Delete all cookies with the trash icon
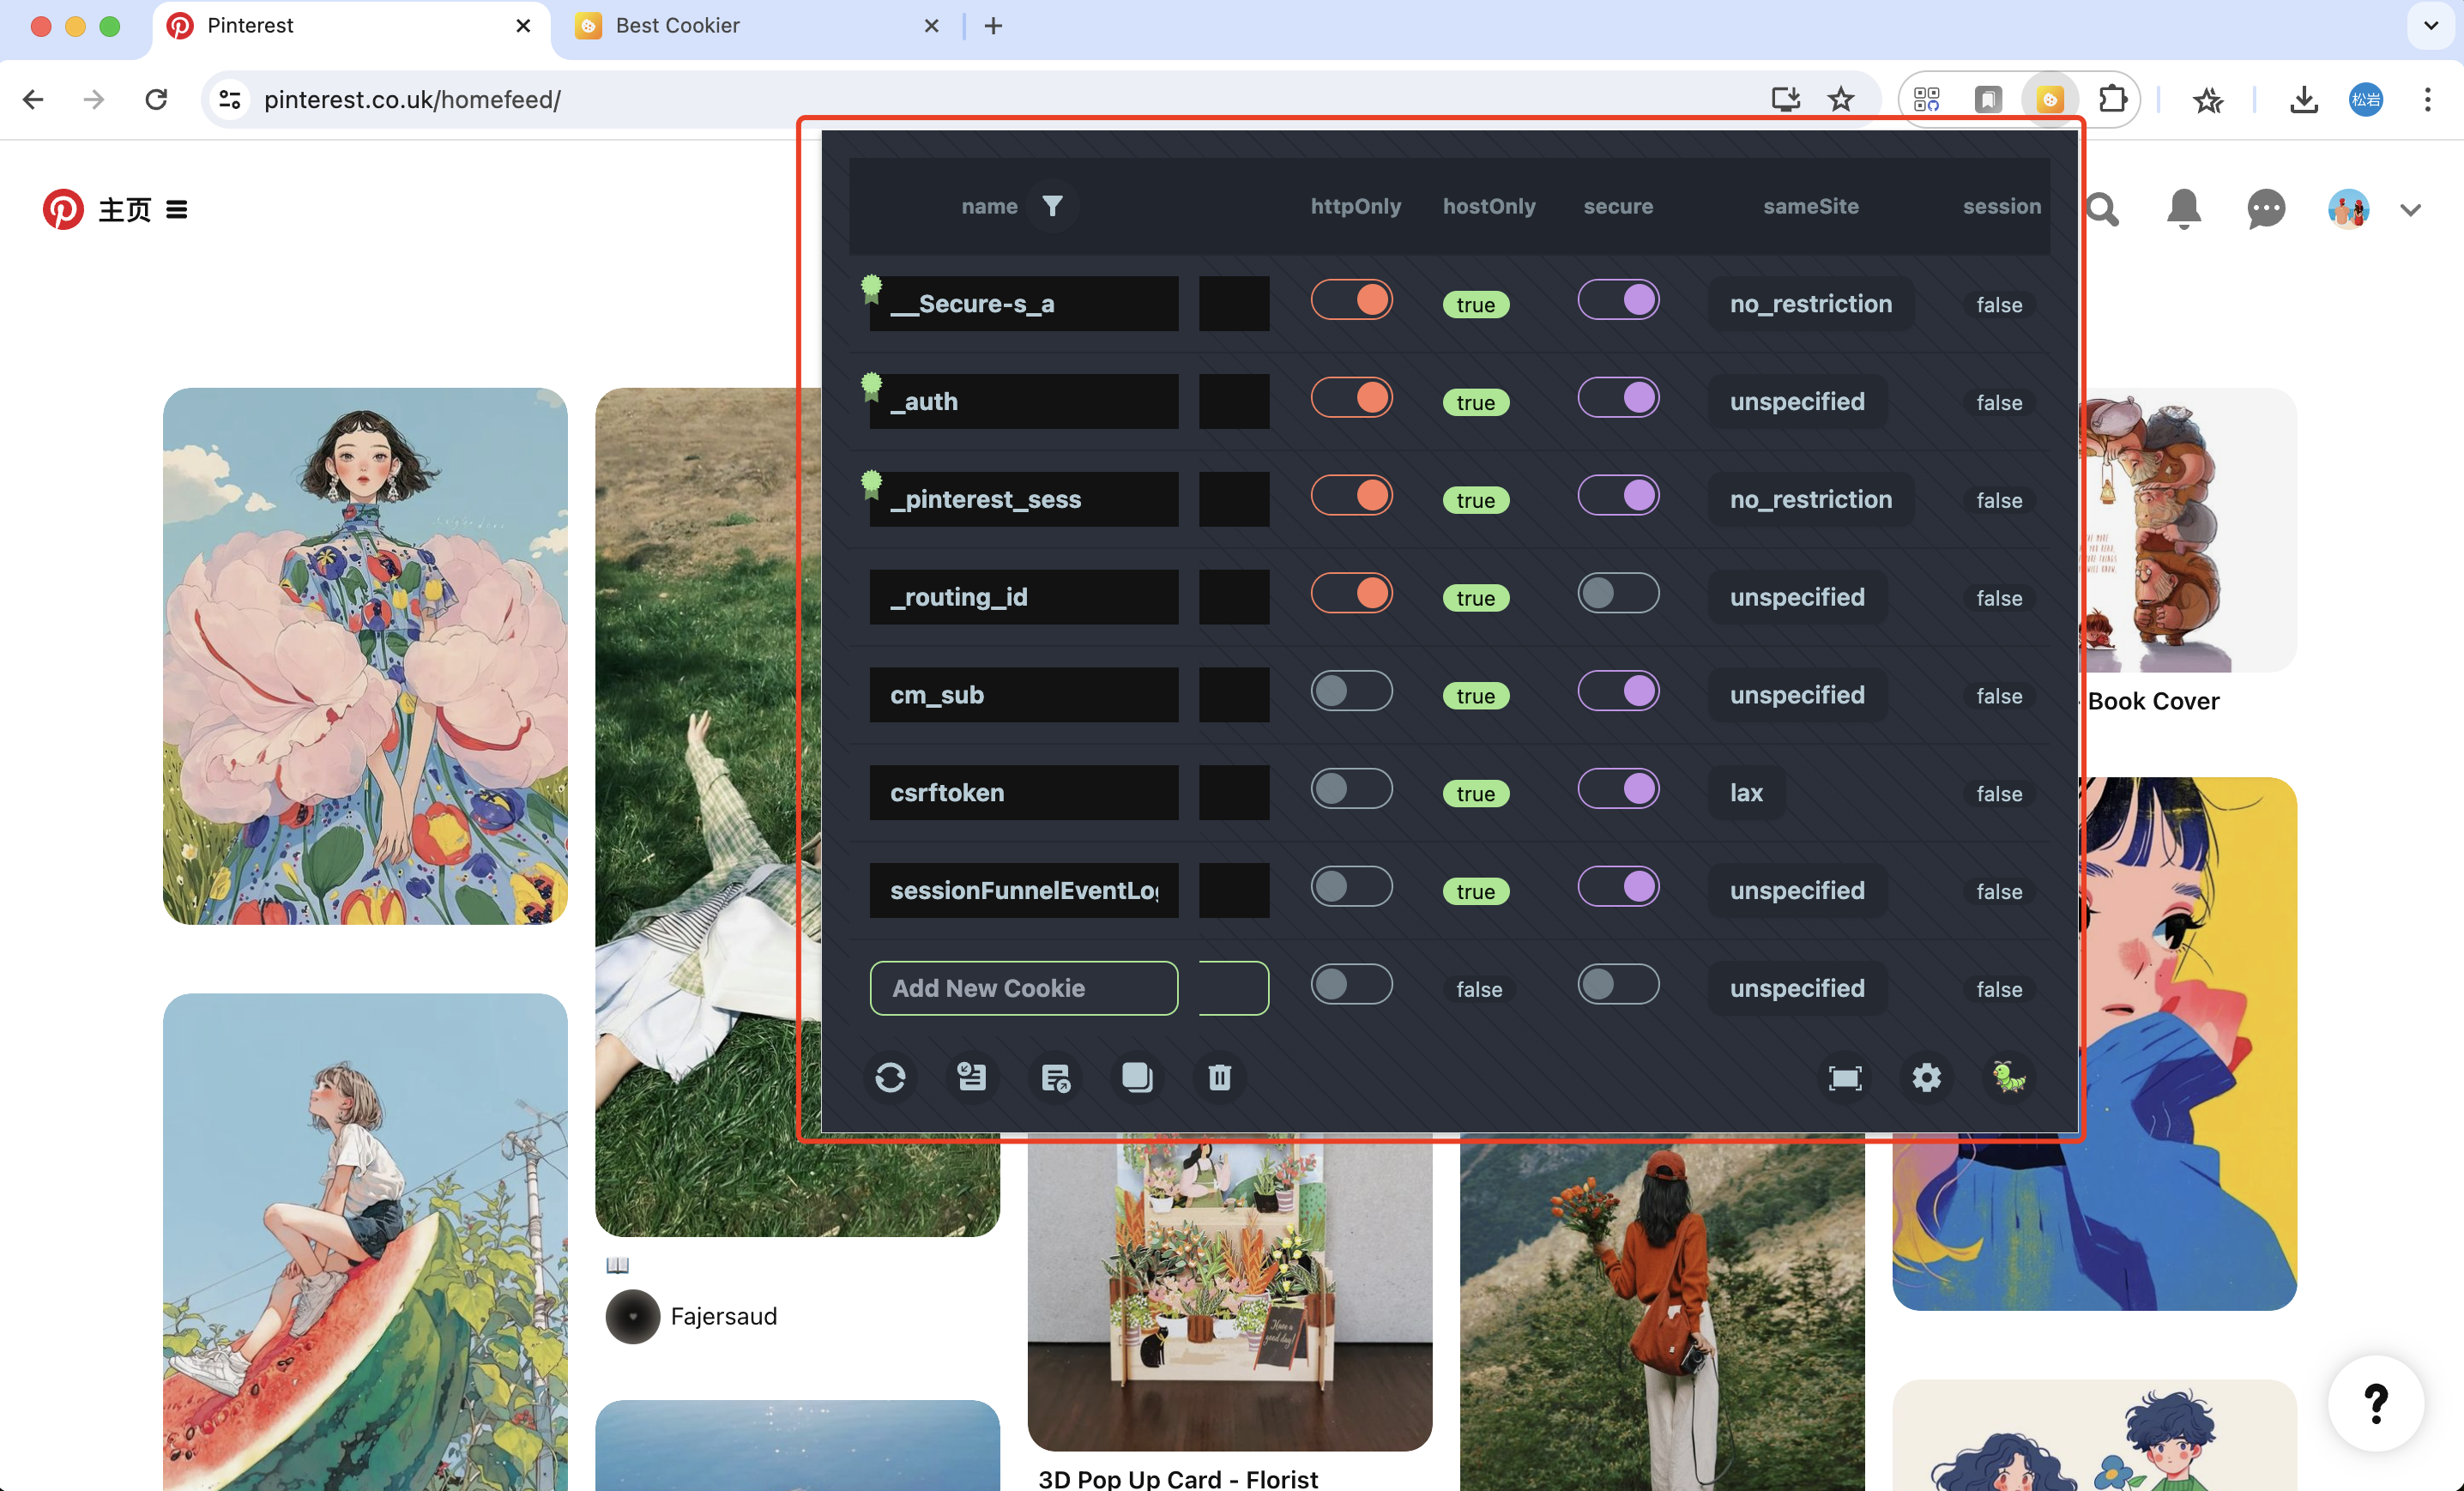 click(x=1219, y=1077)
